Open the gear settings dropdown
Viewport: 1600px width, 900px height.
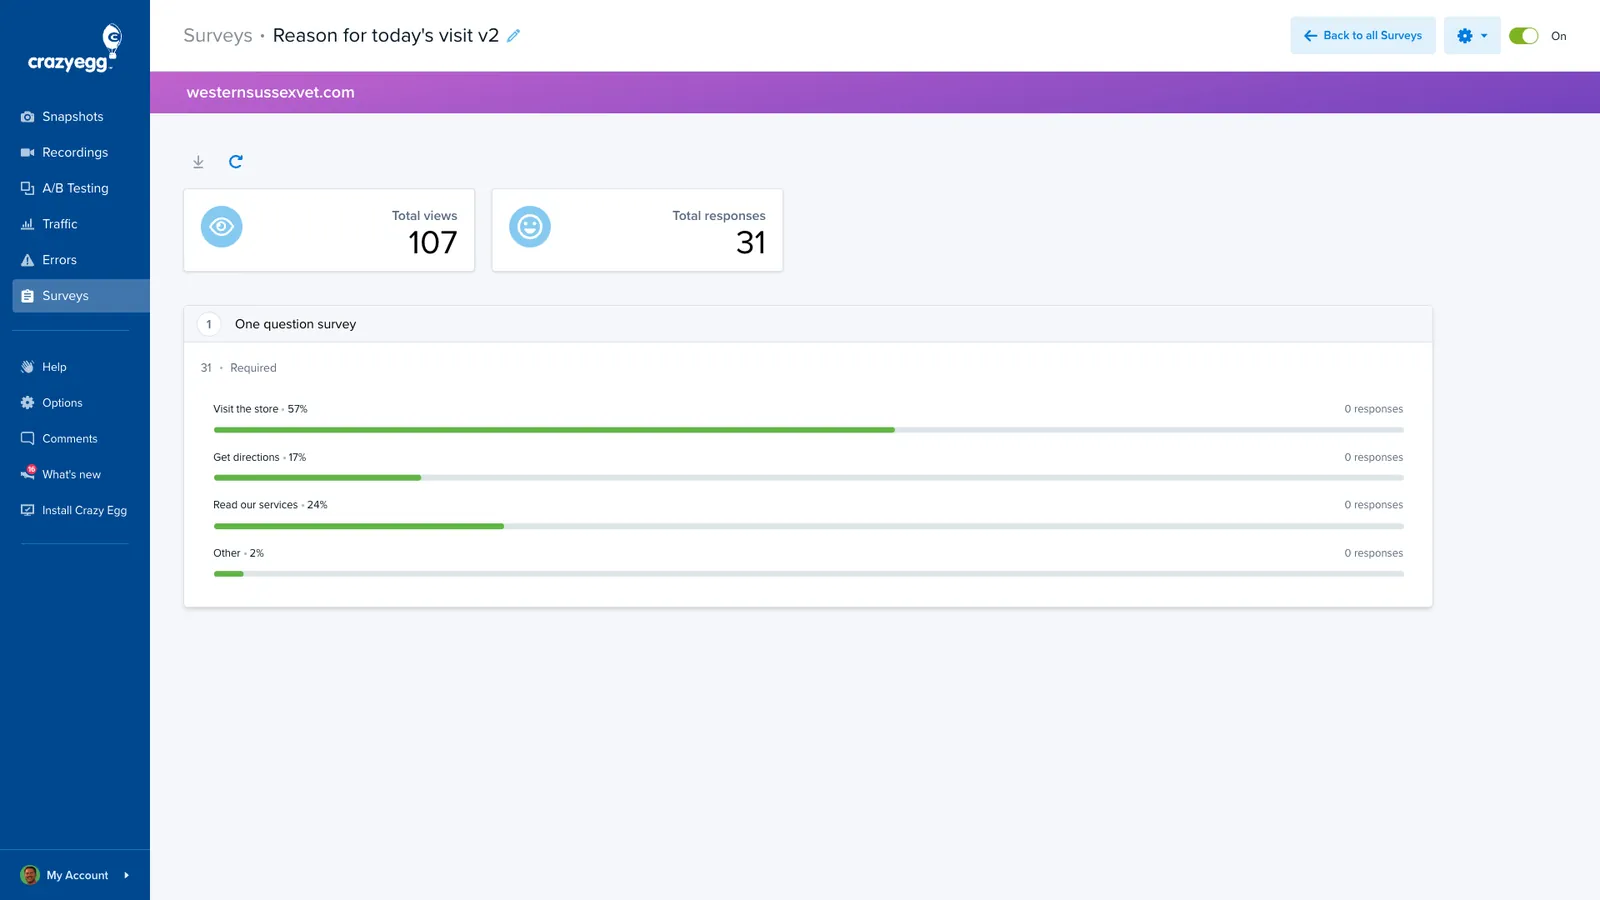[x=1472, y=36]
